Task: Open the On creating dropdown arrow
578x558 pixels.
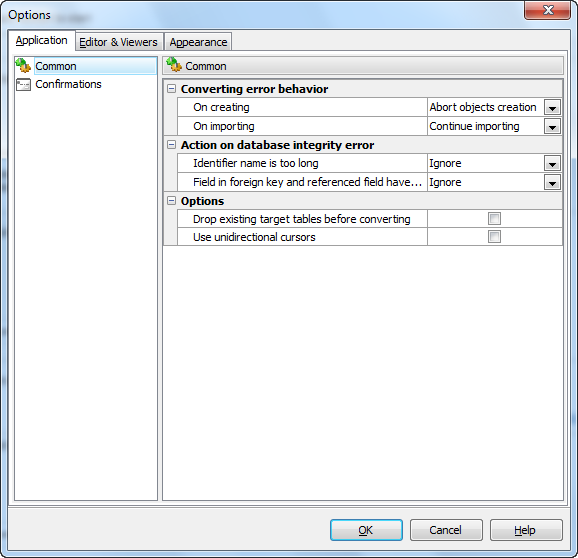Action: (x=552, y=108)
